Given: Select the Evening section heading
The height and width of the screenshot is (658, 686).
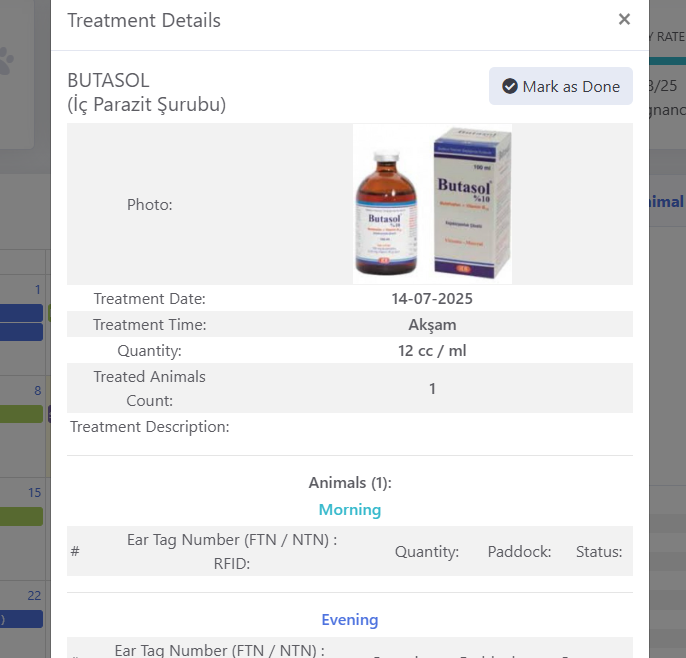Looking at the screenshot, I should point(350,620).
